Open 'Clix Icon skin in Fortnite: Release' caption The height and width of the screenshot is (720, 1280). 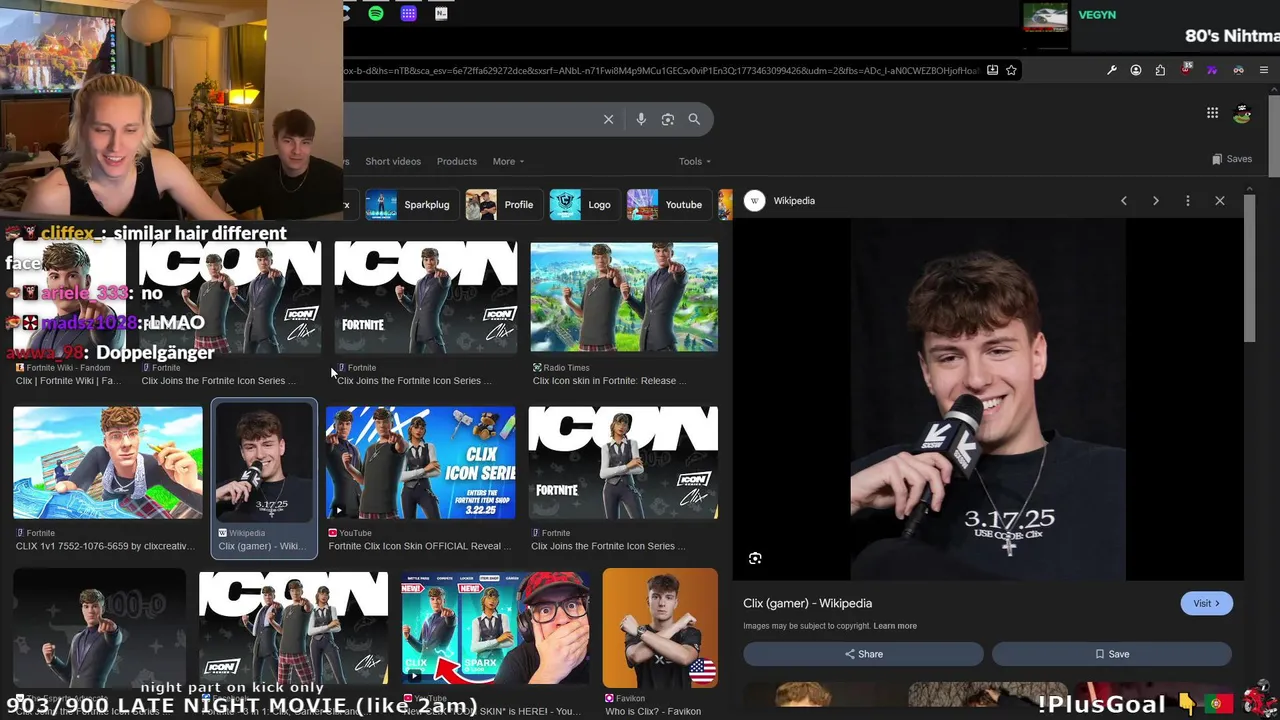tap(609, 381)
